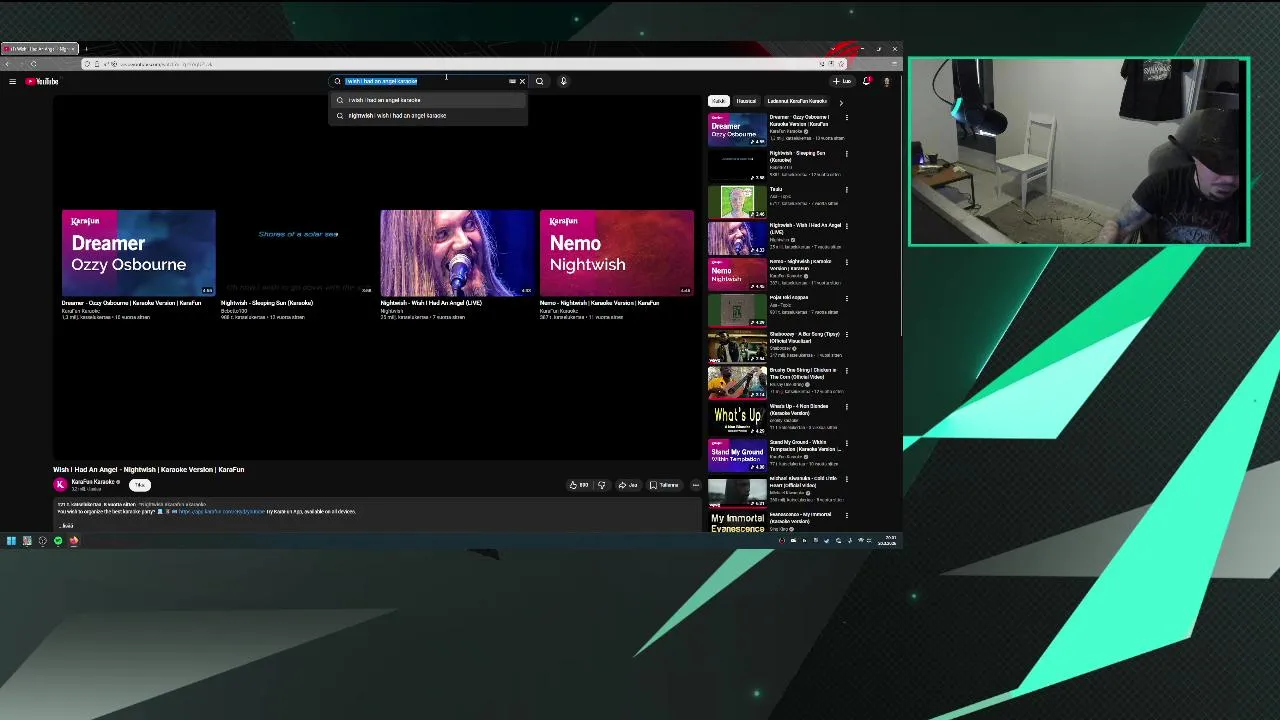This screenshot has width=1280, height=720.
Task: Open KaraFun Karaoke channel avatar
Action: click(x=60, y=485)
